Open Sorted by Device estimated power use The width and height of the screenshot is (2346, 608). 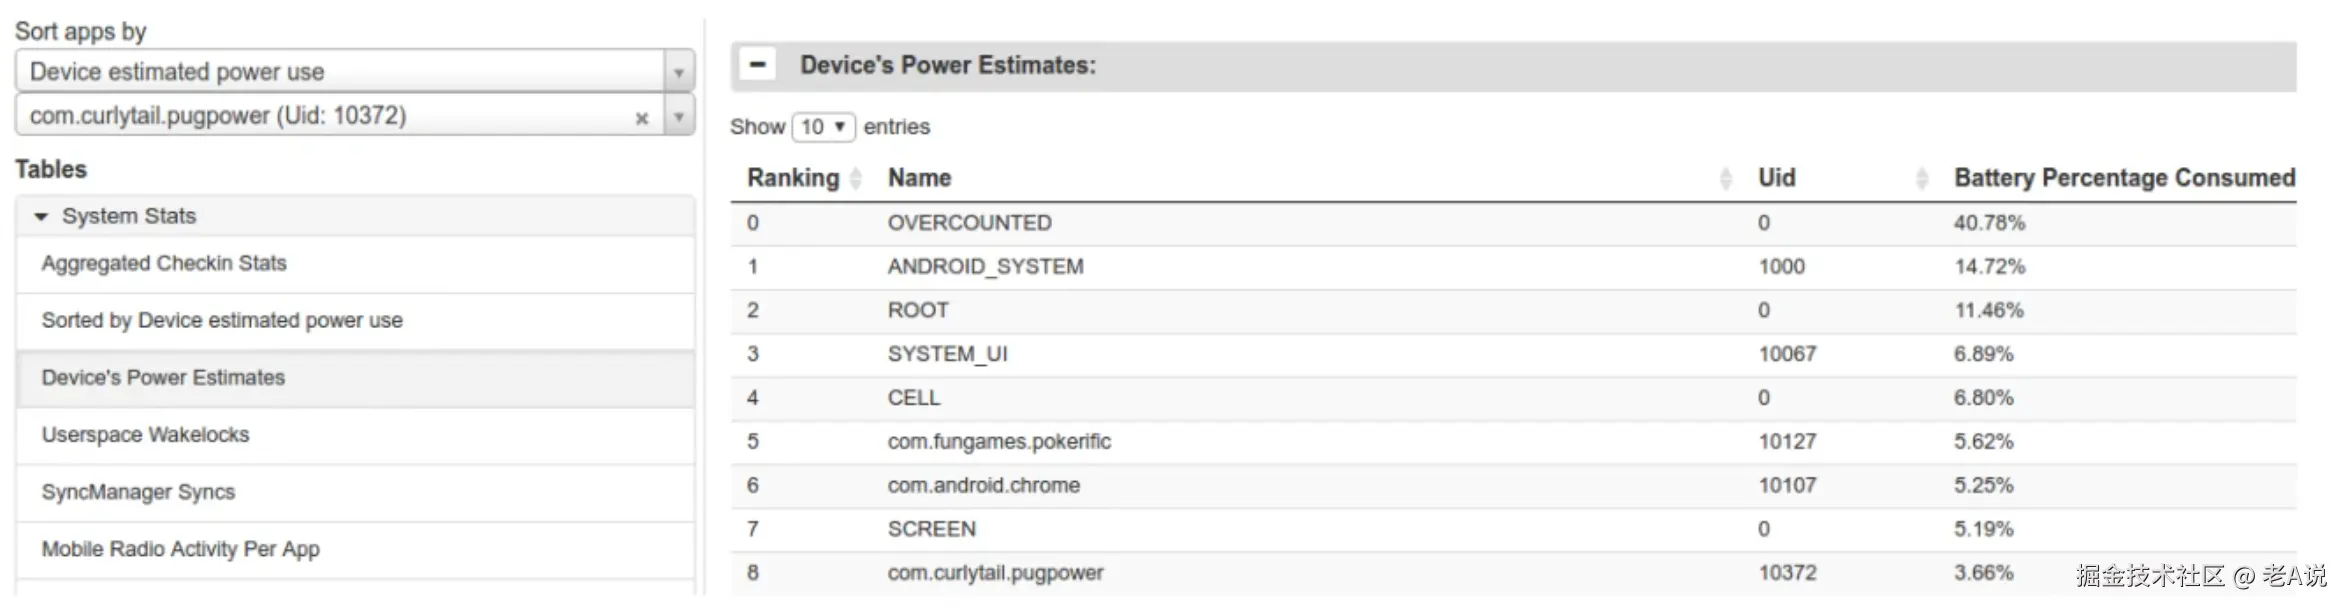tap(222, 320)
